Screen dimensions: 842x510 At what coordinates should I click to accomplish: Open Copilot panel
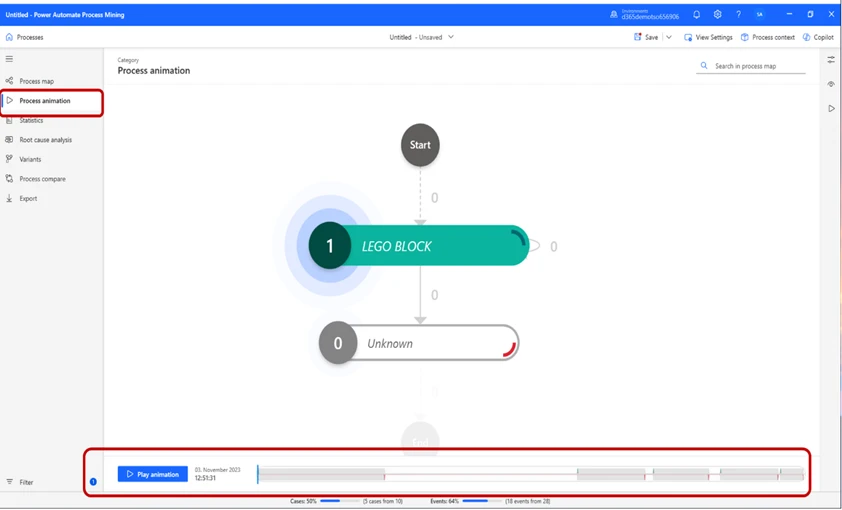(x=818, y=37)
